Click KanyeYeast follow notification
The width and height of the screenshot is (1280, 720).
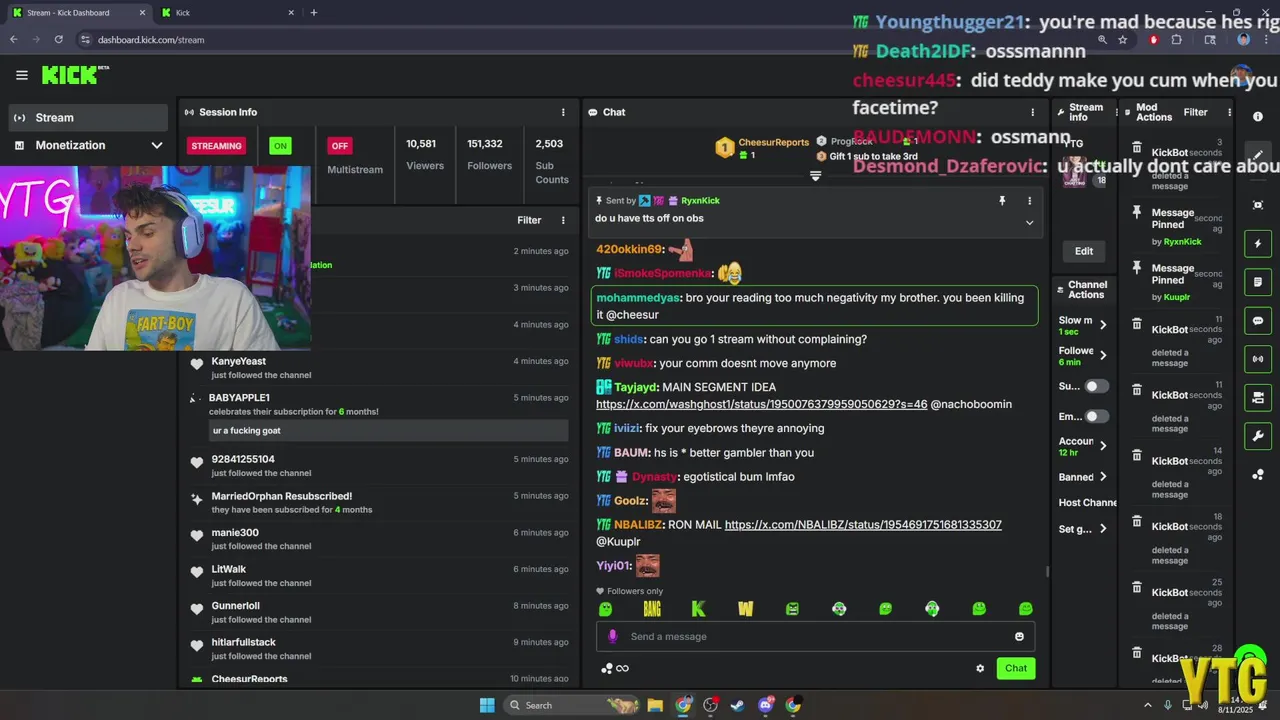(x=378, y=367)
